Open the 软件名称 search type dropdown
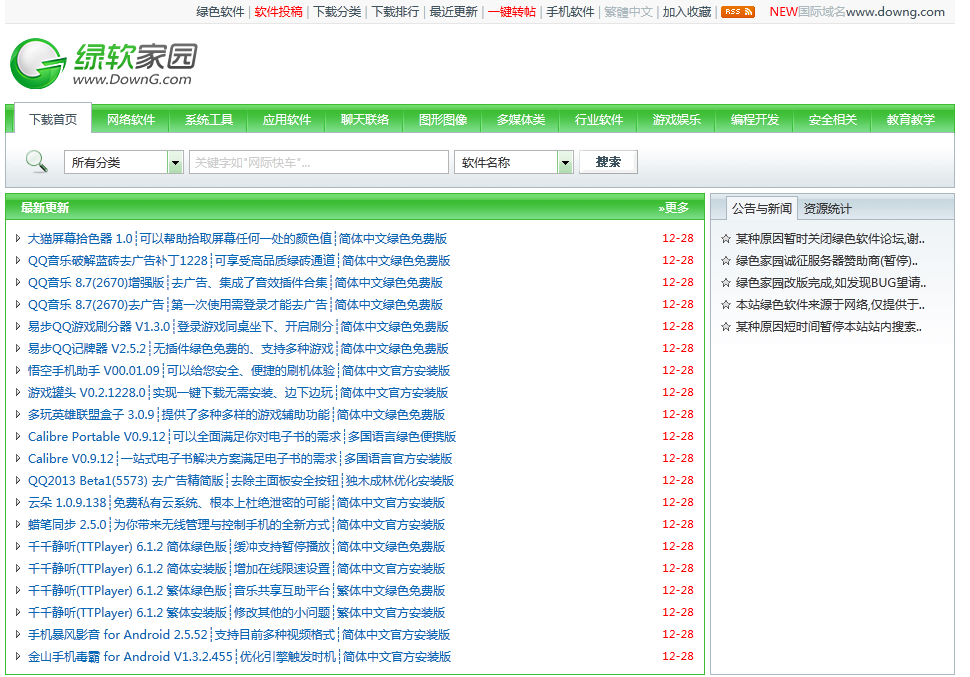The height and width of the screenshot is (677, 970). (513, 162)
